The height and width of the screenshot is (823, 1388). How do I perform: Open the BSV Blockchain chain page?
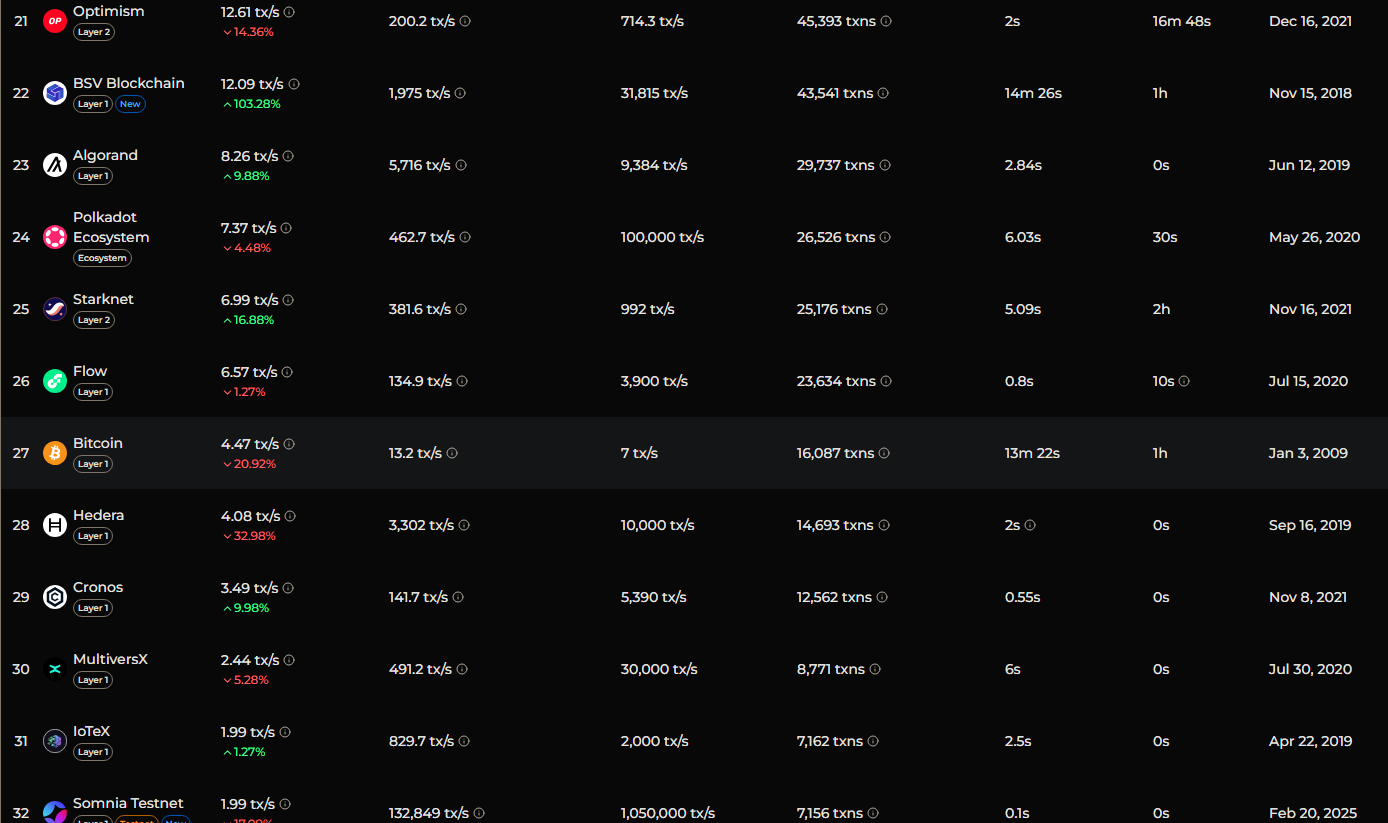(x=129, y=83)
